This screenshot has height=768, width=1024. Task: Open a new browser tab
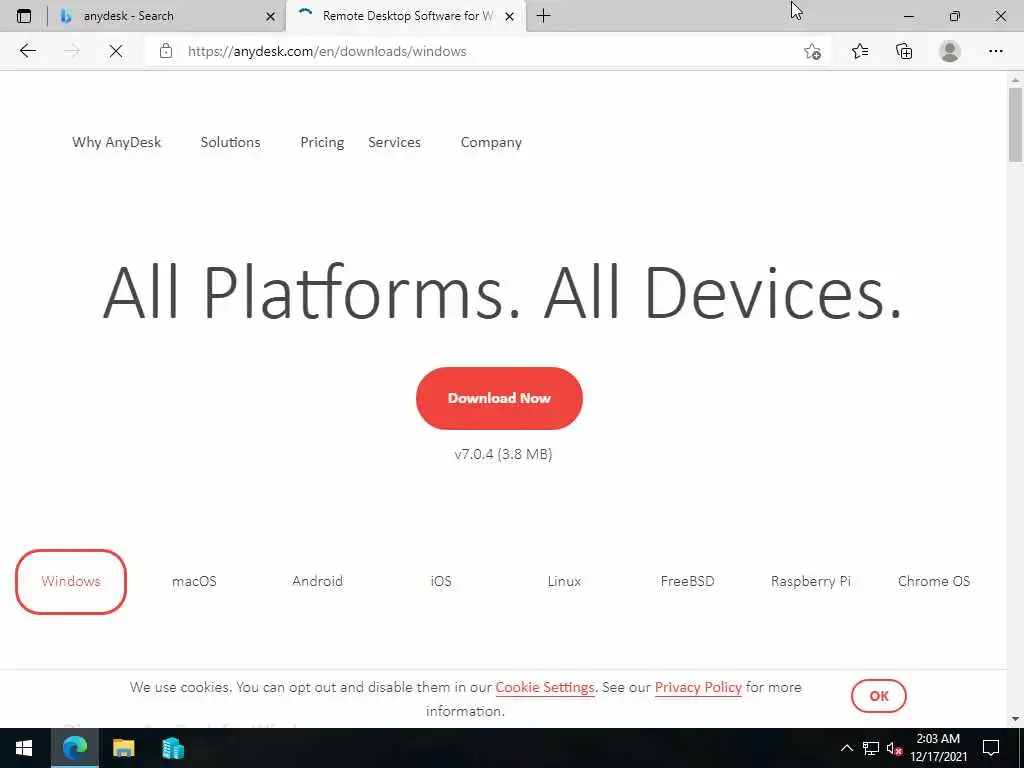[x=543, y=16]
